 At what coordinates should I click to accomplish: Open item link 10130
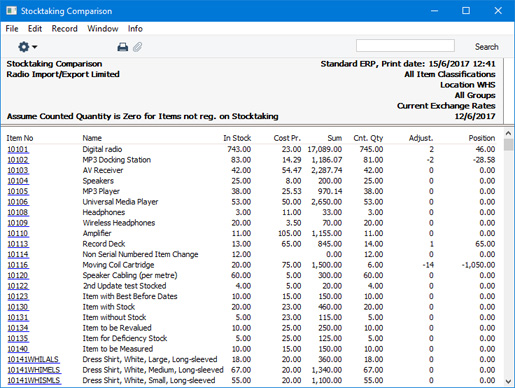[x=18, y=307]
